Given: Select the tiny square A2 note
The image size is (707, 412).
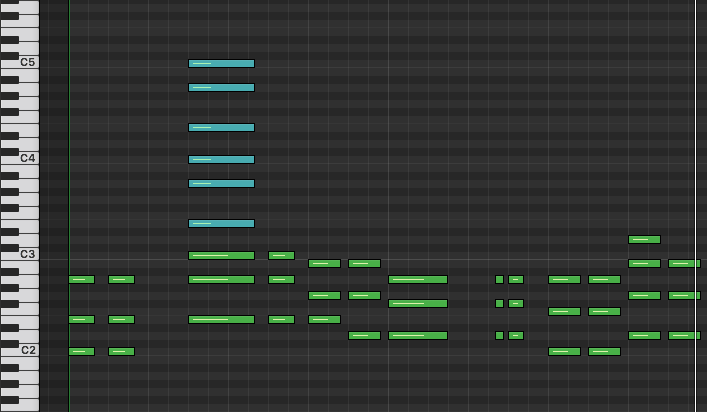Looking at the screenshot, I should [x=499, y=279].
